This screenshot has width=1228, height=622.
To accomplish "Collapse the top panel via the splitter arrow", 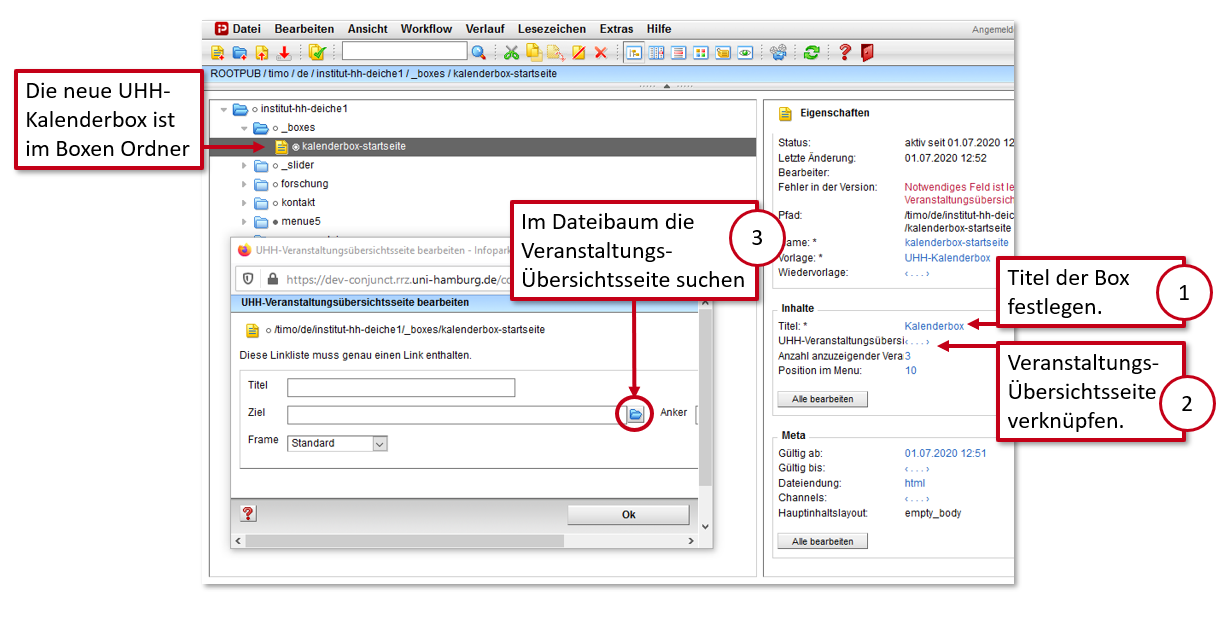I will pyautogui.click(x=667, y=86).
